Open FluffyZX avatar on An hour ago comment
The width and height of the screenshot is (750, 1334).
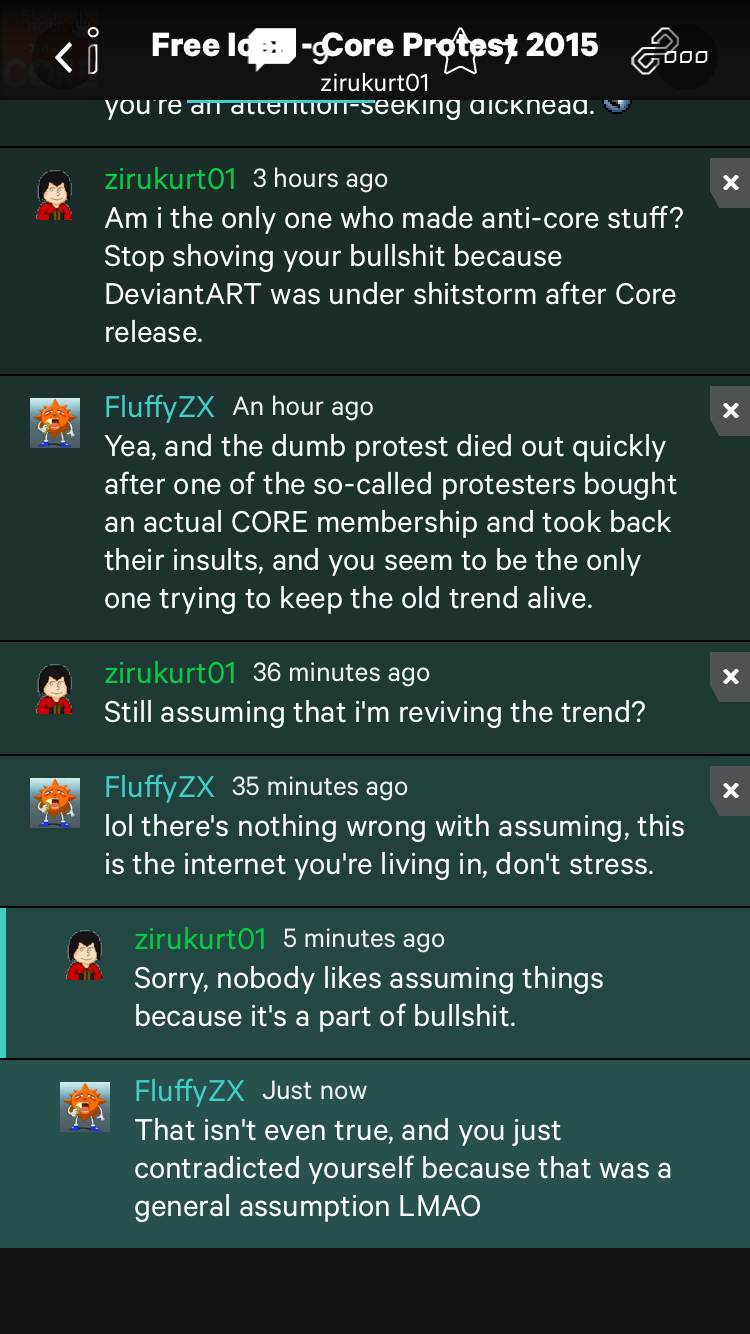click(55, 423)
